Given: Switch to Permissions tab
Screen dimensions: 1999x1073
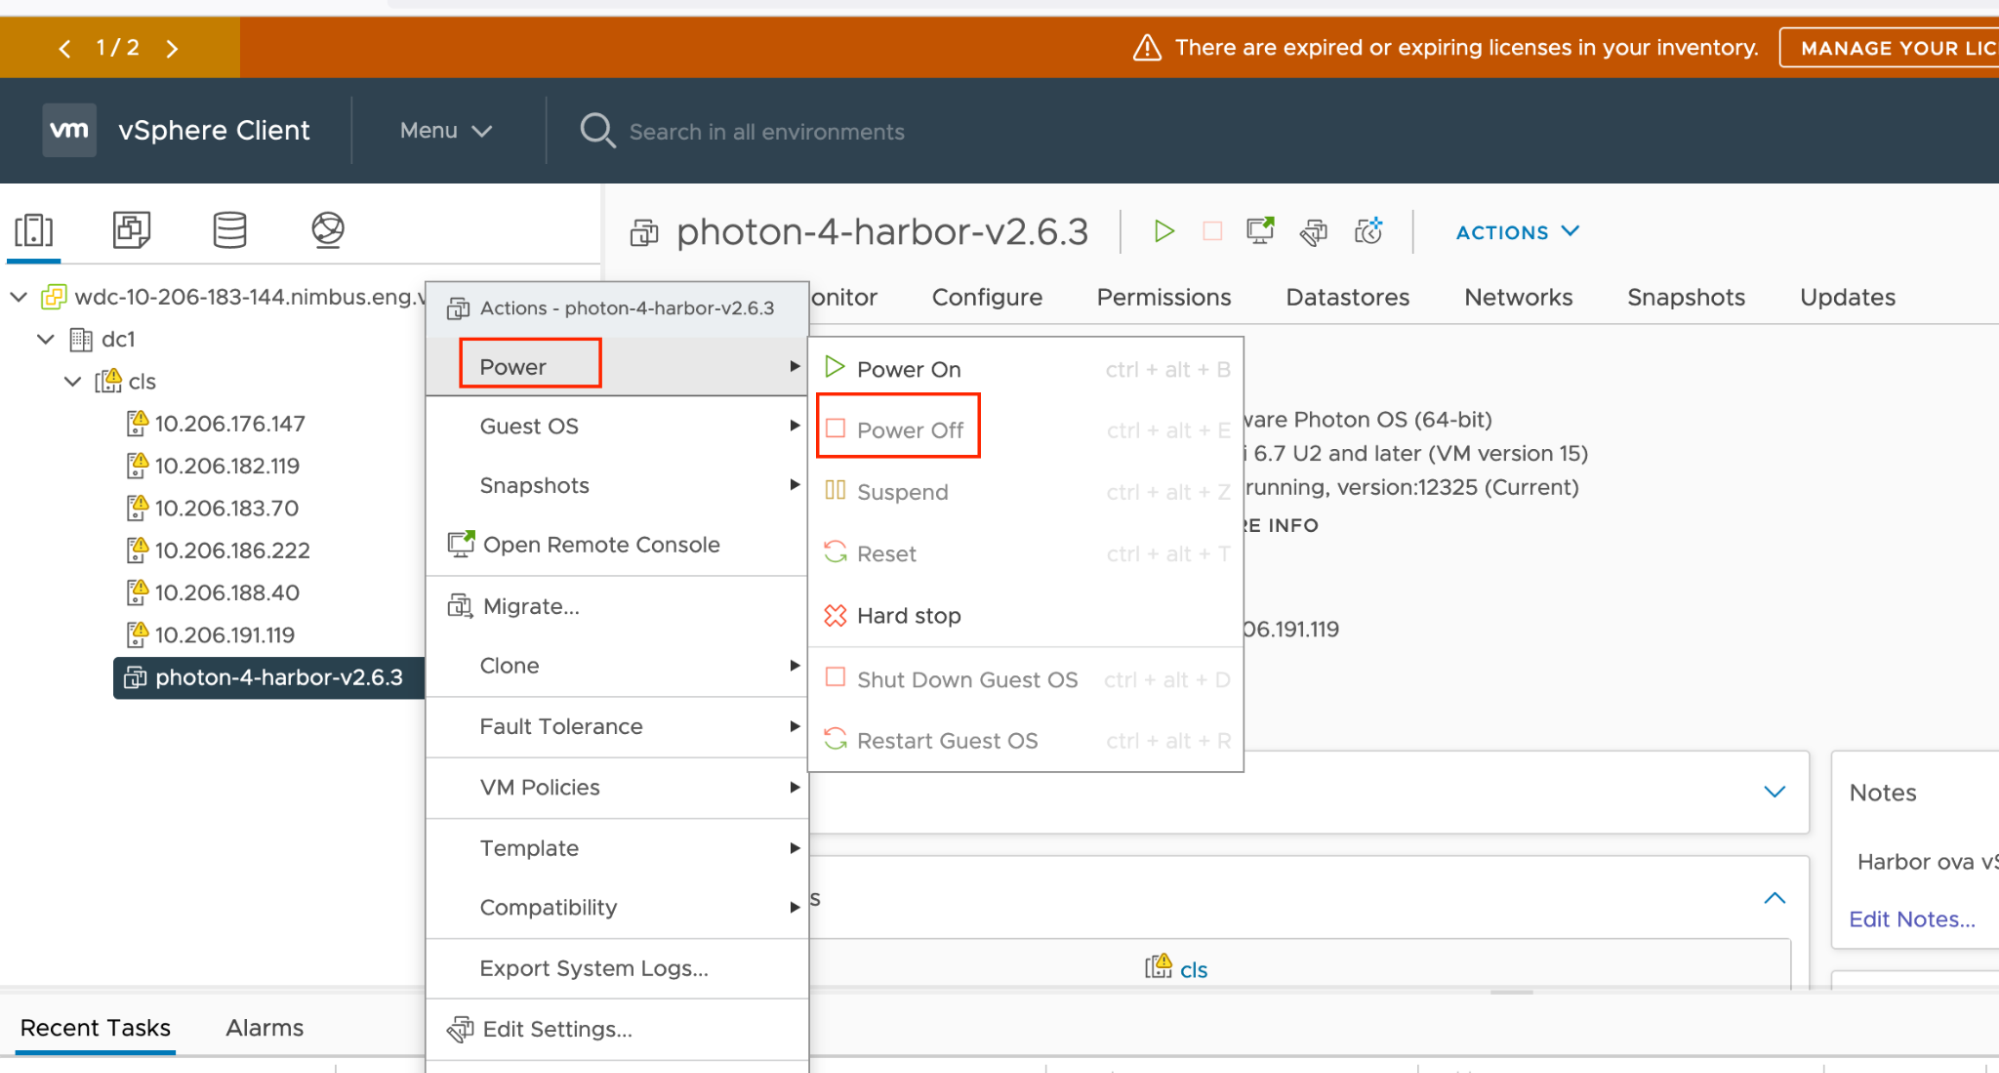Looking at the screenshot, I should point(1164,297).
